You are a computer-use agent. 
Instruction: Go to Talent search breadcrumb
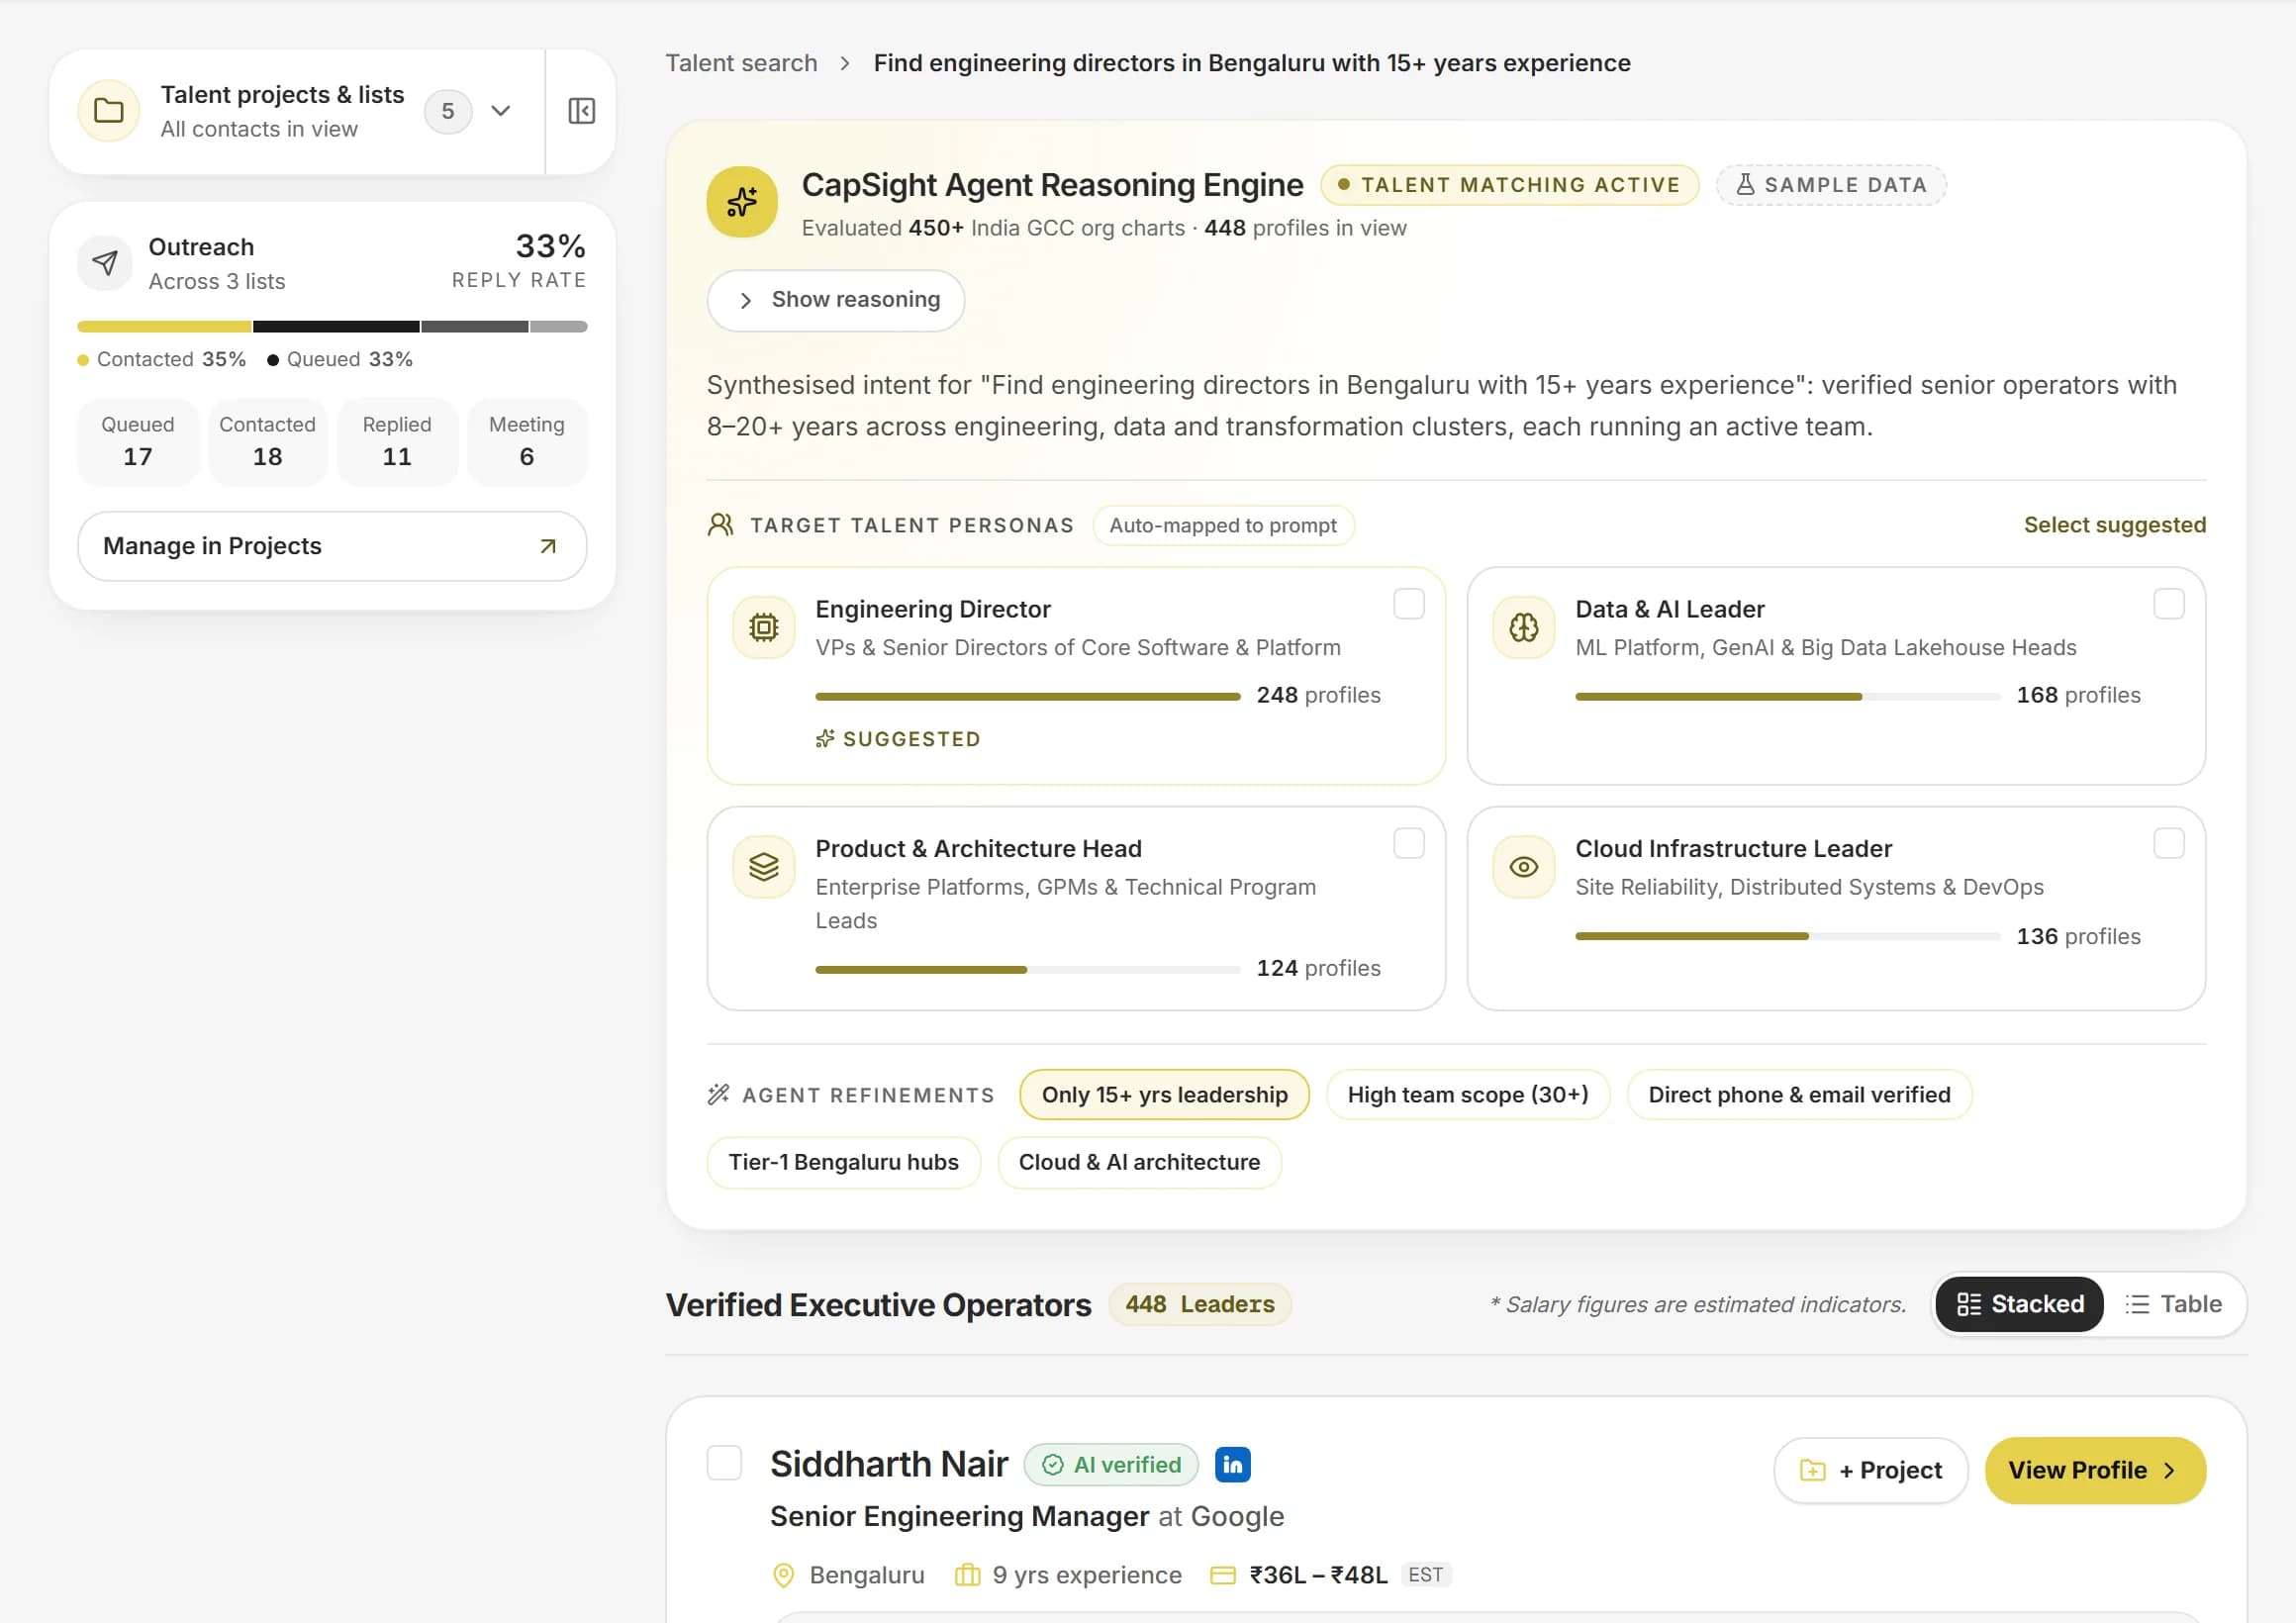pyautogui.click(x=741, y=63)
